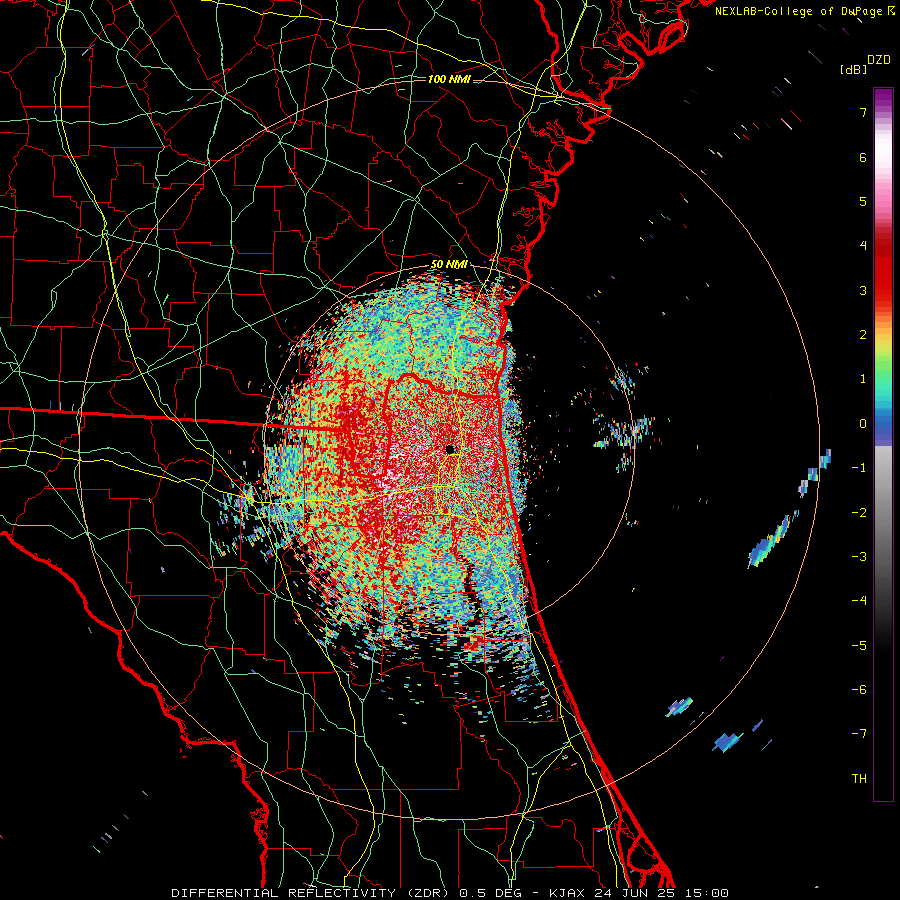Click the '100 NMI' range ring label

pos(449,79)
